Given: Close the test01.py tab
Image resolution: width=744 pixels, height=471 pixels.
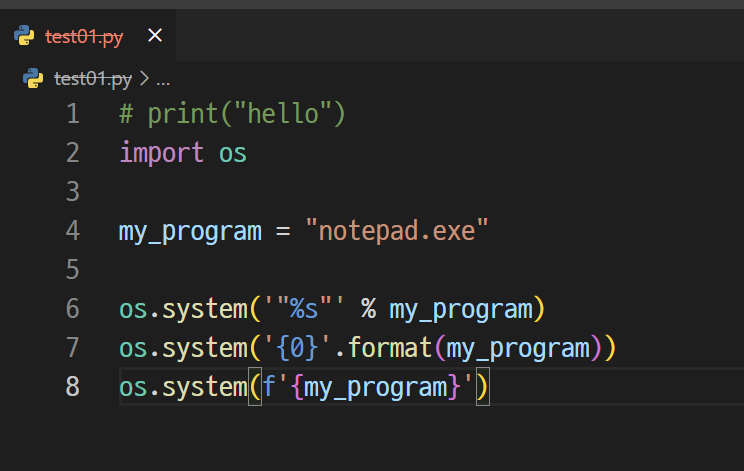Looking at the screenshot, I should coord(155,35).
